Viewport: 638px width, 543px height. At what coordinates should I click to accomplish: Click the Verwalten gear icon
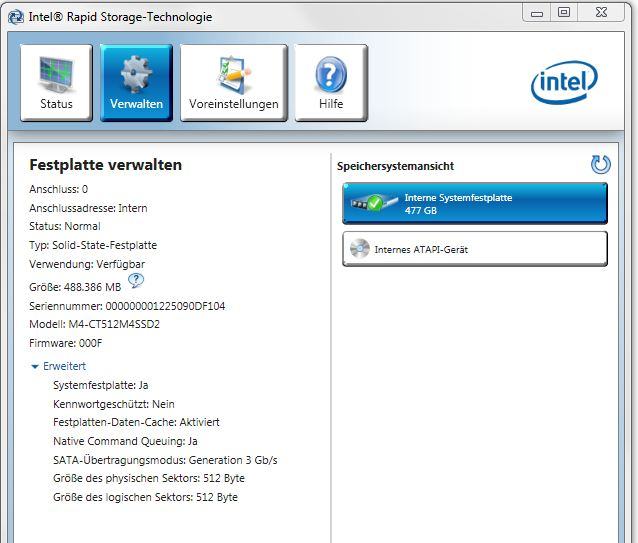click(136, 74)
